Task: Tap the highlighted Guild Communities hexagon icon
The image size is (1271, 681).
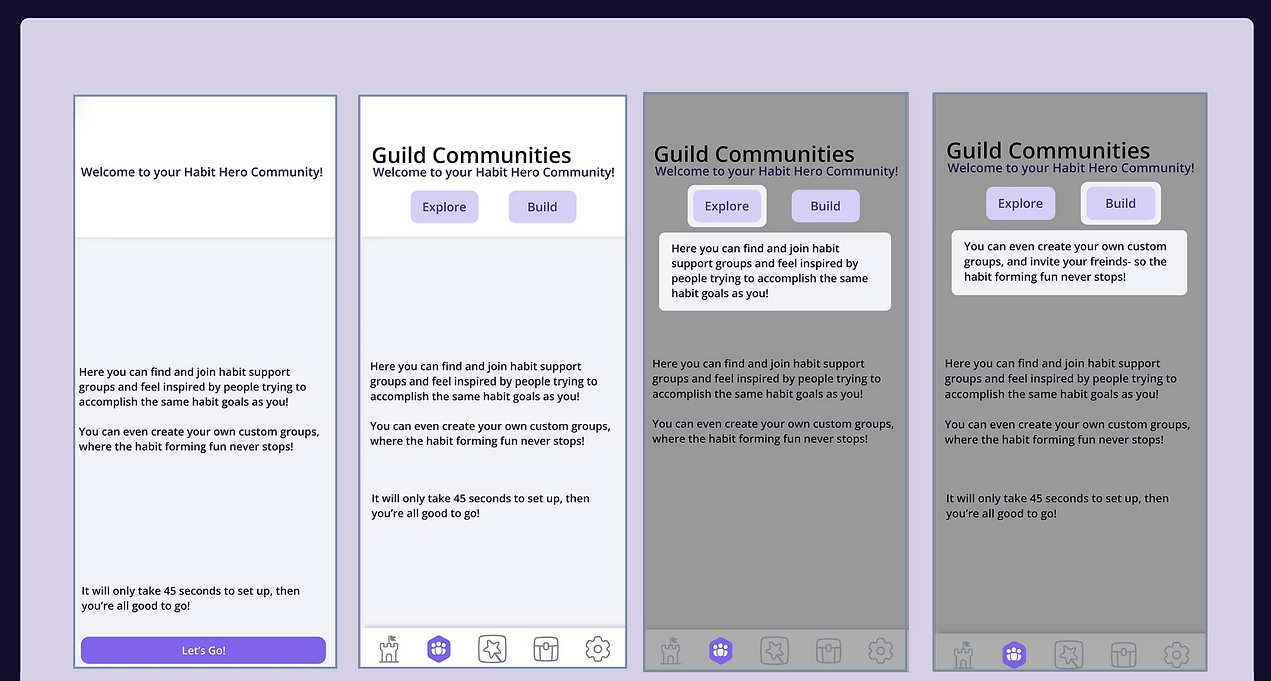Action: point(439,649)
